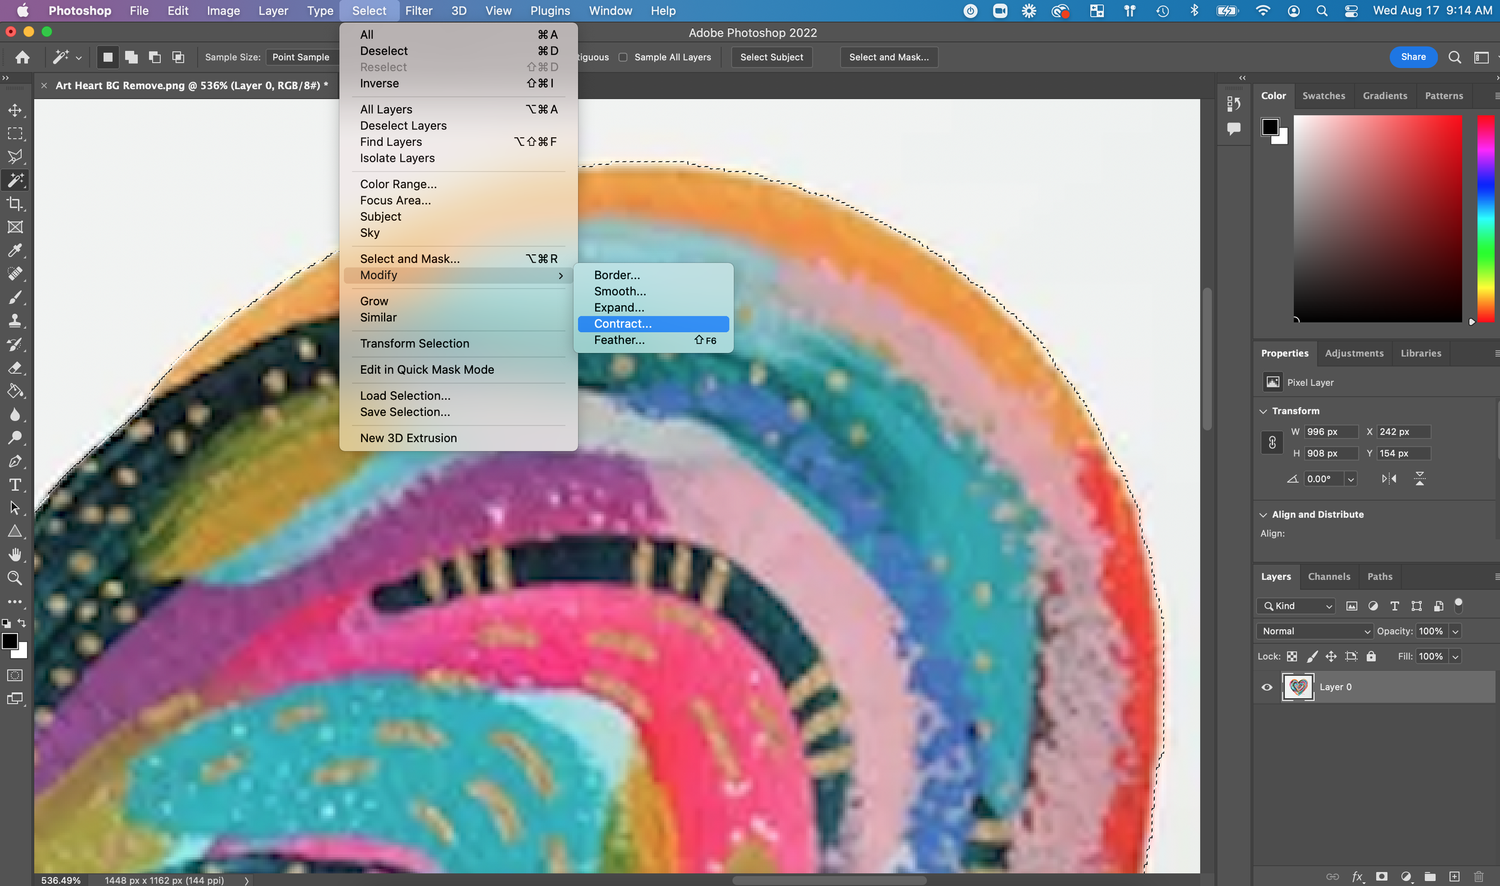This screenshot has width=1500, height=886.
Task: Click the Select Subject button
Action: tap(771, 57)
